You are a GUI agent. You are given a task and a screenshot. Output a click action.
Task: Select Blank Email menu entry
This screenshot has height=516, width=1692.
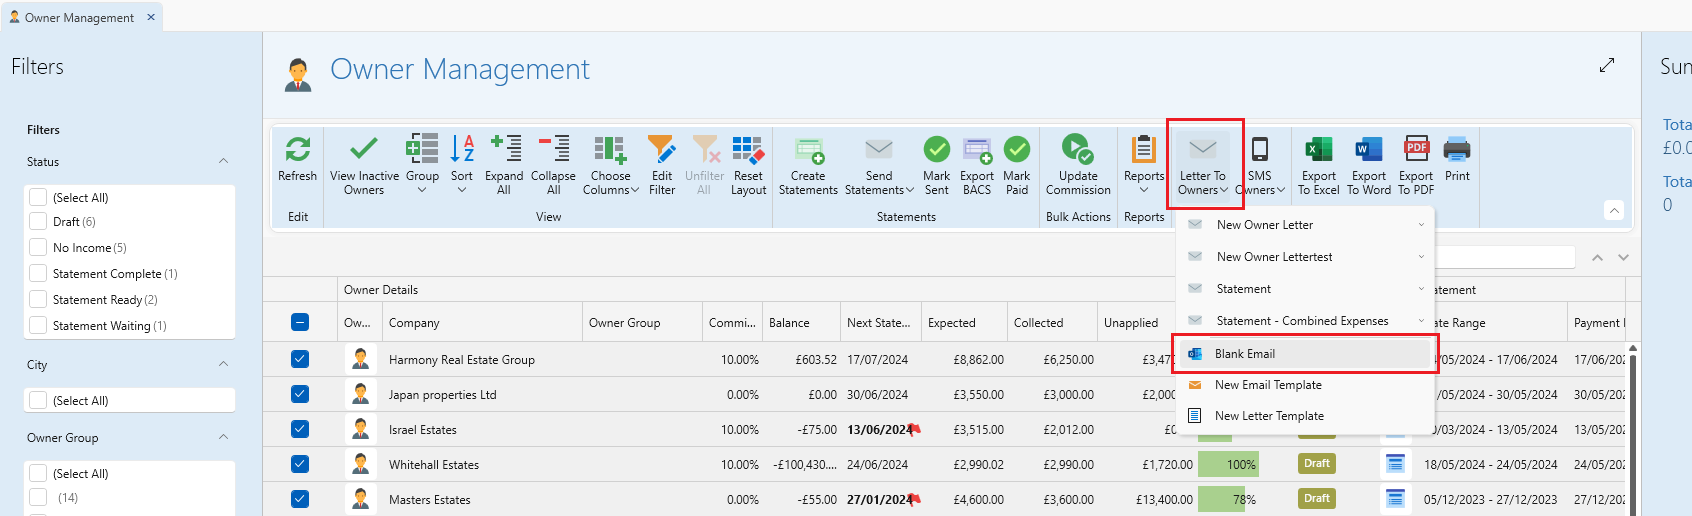[1305, 354]
